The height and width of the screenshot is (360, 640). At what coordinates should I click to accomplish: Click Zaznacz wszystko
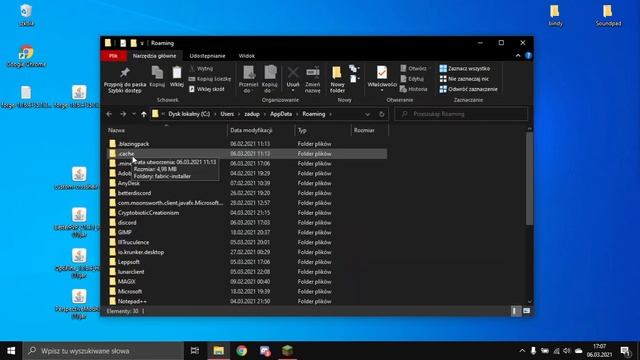[465, 69]
